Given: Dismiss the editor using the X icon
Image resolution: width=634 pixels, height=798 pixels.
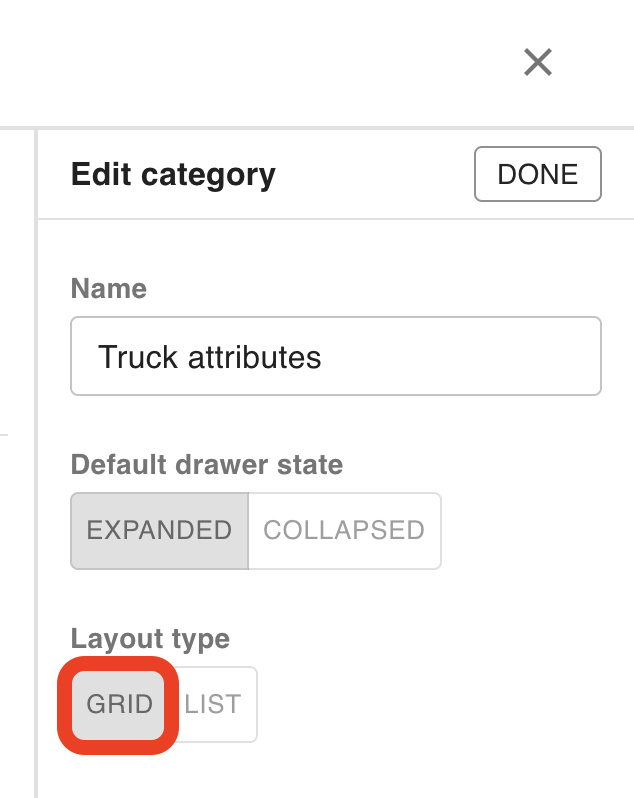Looking at the screenshot, I should click(538, 63).
